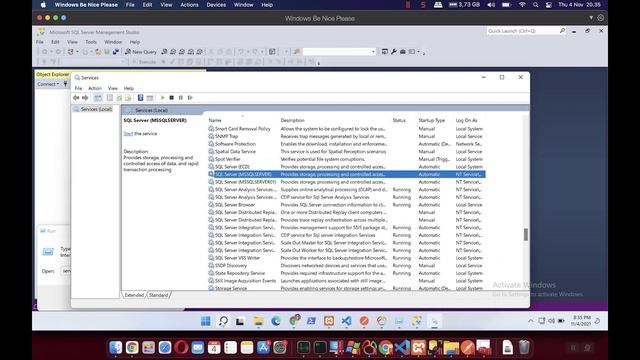Open the Services Help menu

129,88
